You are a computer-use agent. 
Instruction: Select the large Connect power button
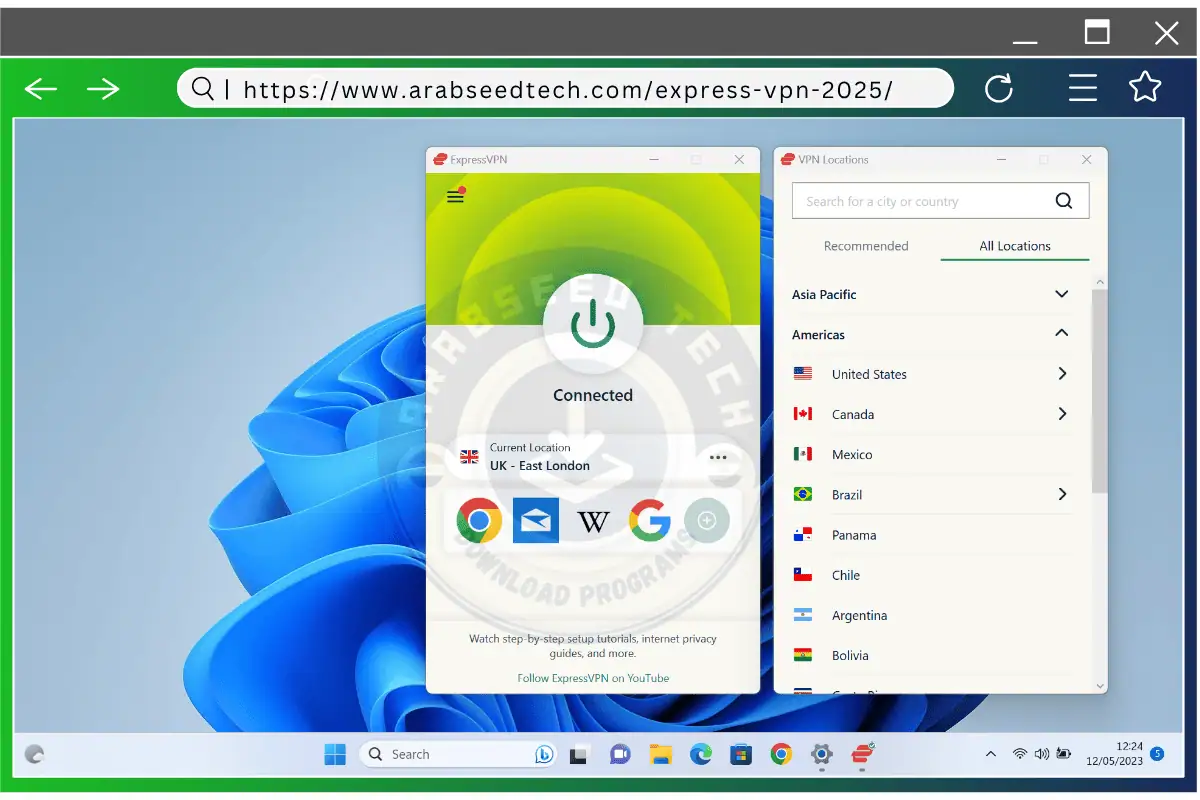tap(593, 322)
